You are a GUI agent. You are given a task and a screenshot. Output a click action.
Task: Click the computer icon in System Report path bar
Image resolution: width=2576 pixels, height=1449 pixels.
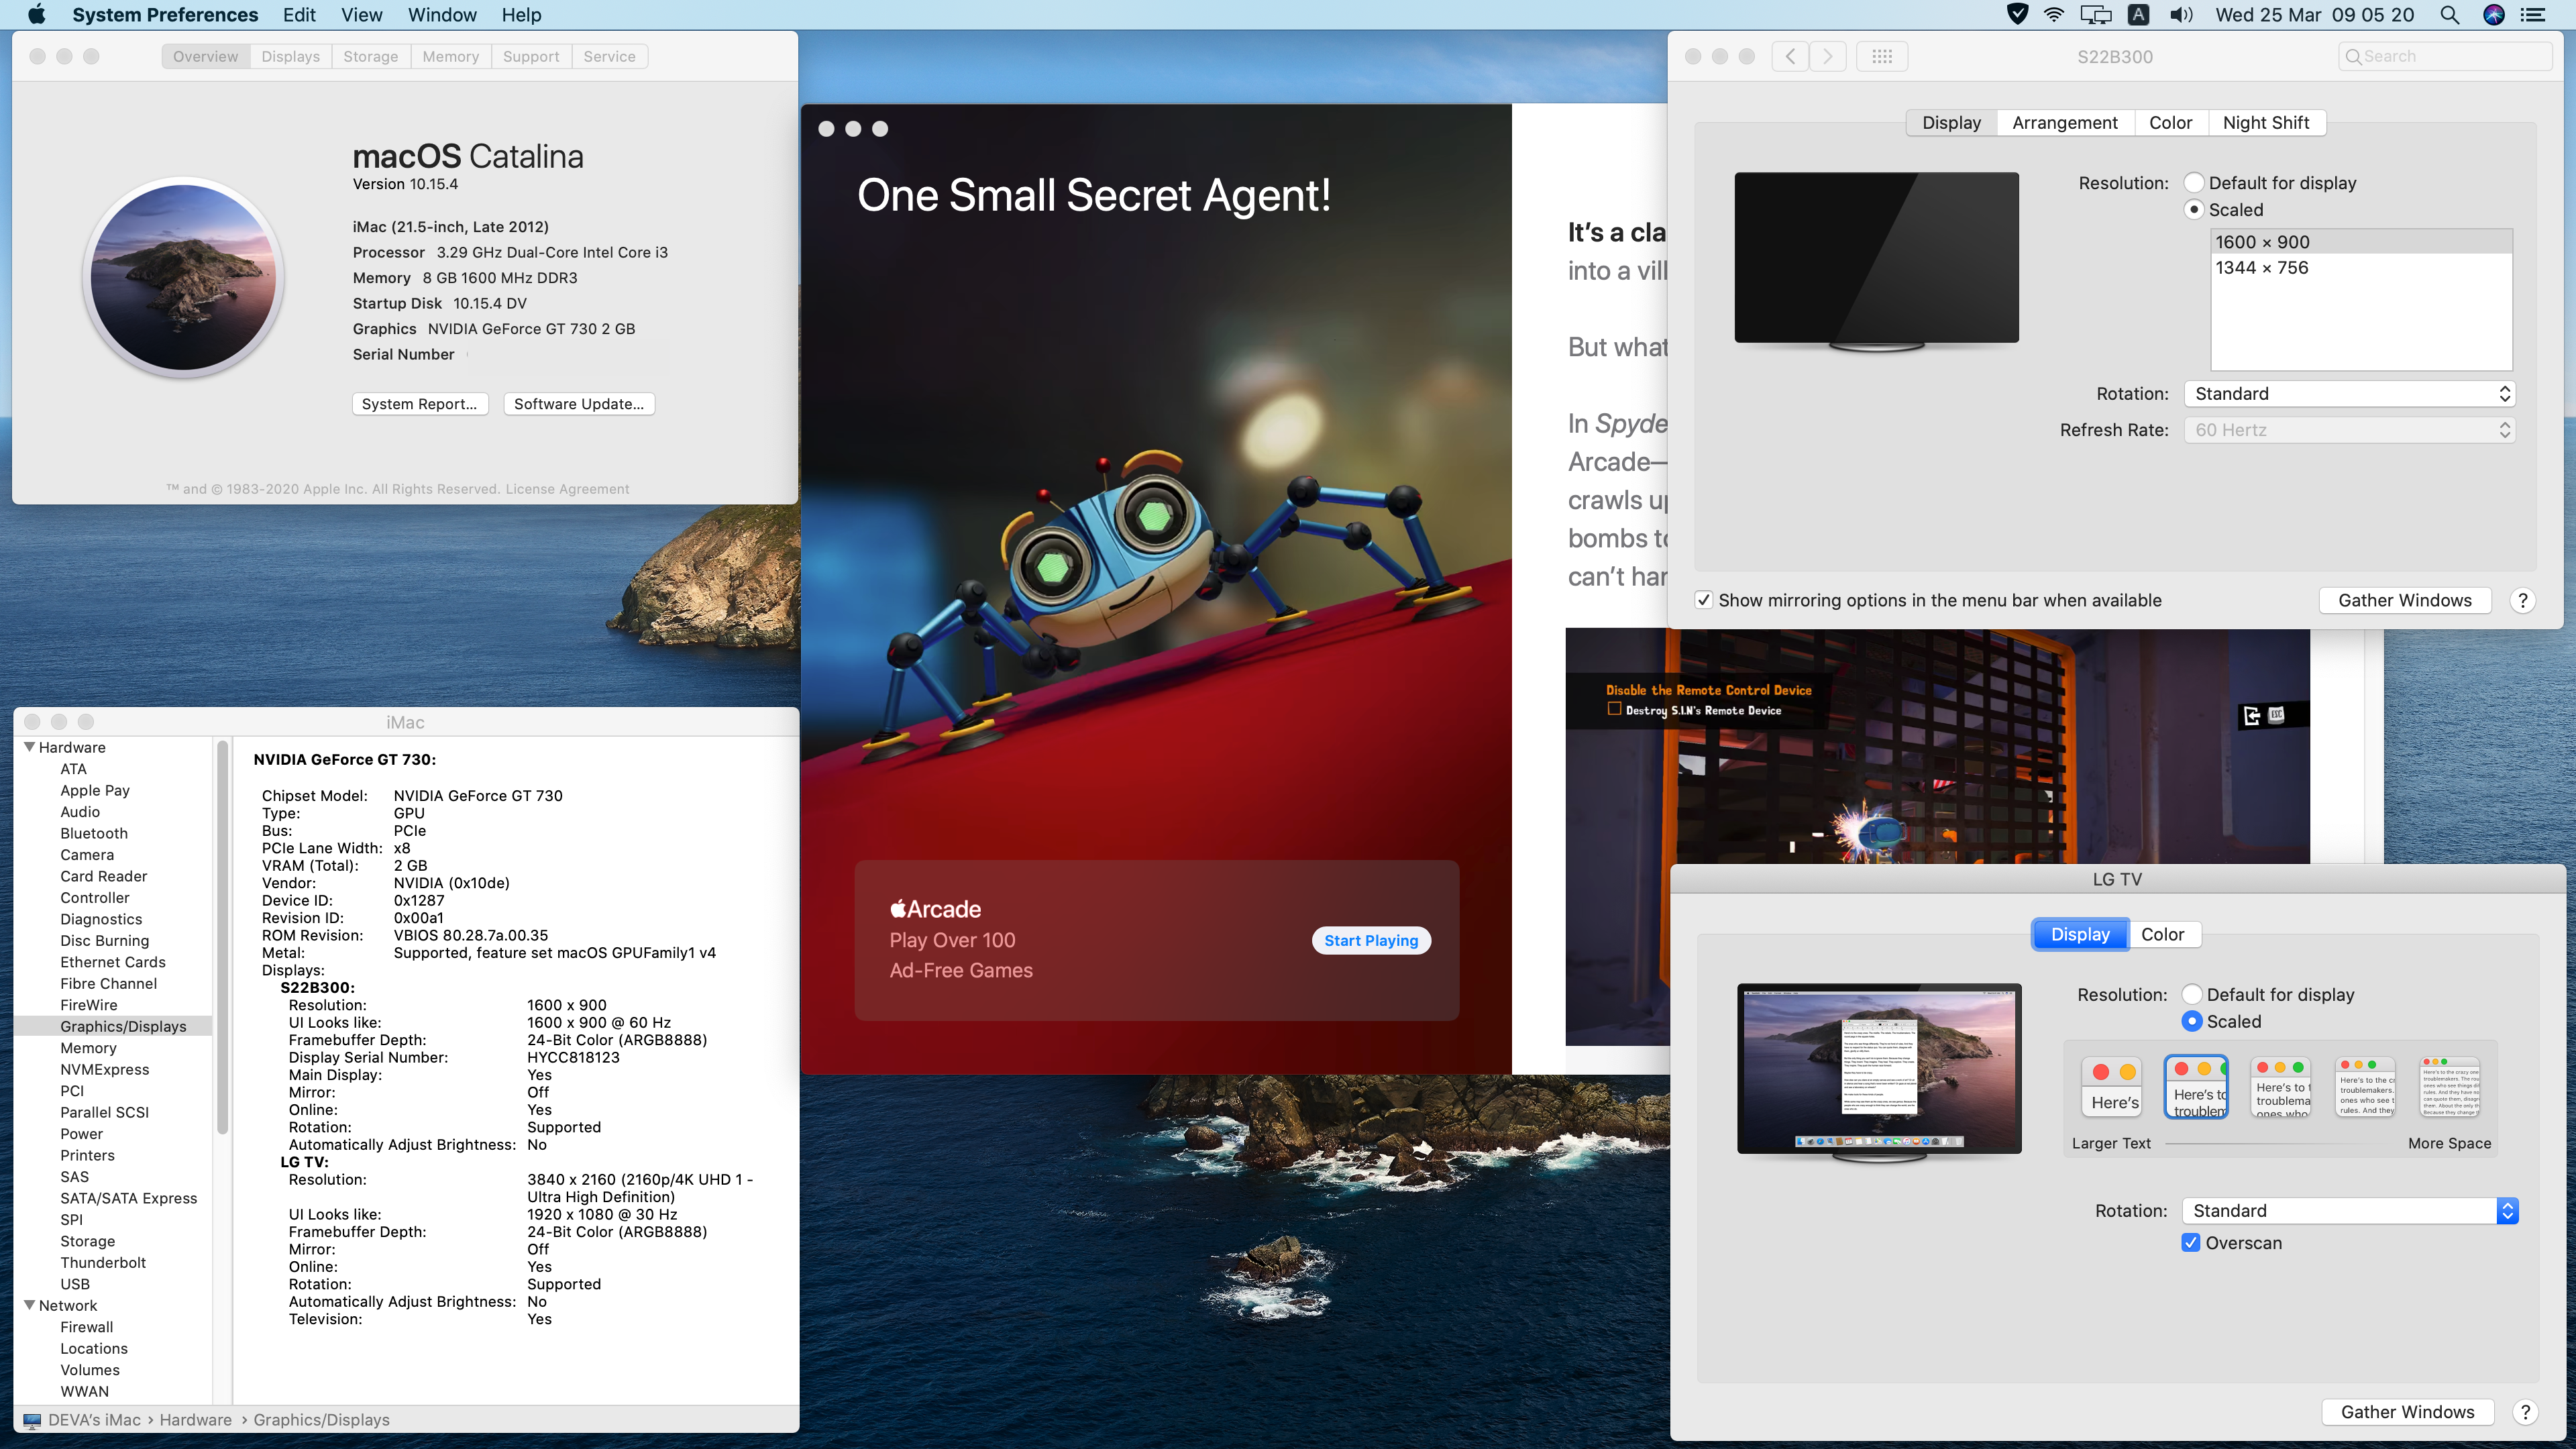[32, 1420]
